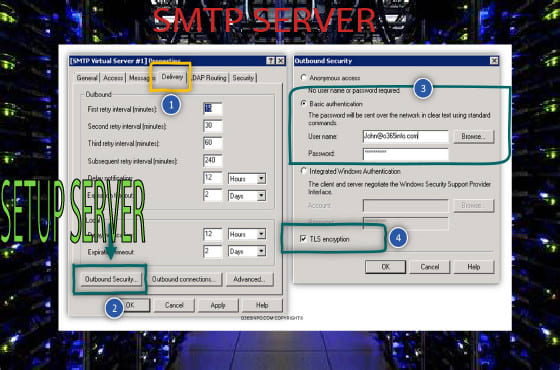Screen dimensions: 560x370
Task: Click the Outbound connections button
Action: pyautogui.click(x=184, y=279)
